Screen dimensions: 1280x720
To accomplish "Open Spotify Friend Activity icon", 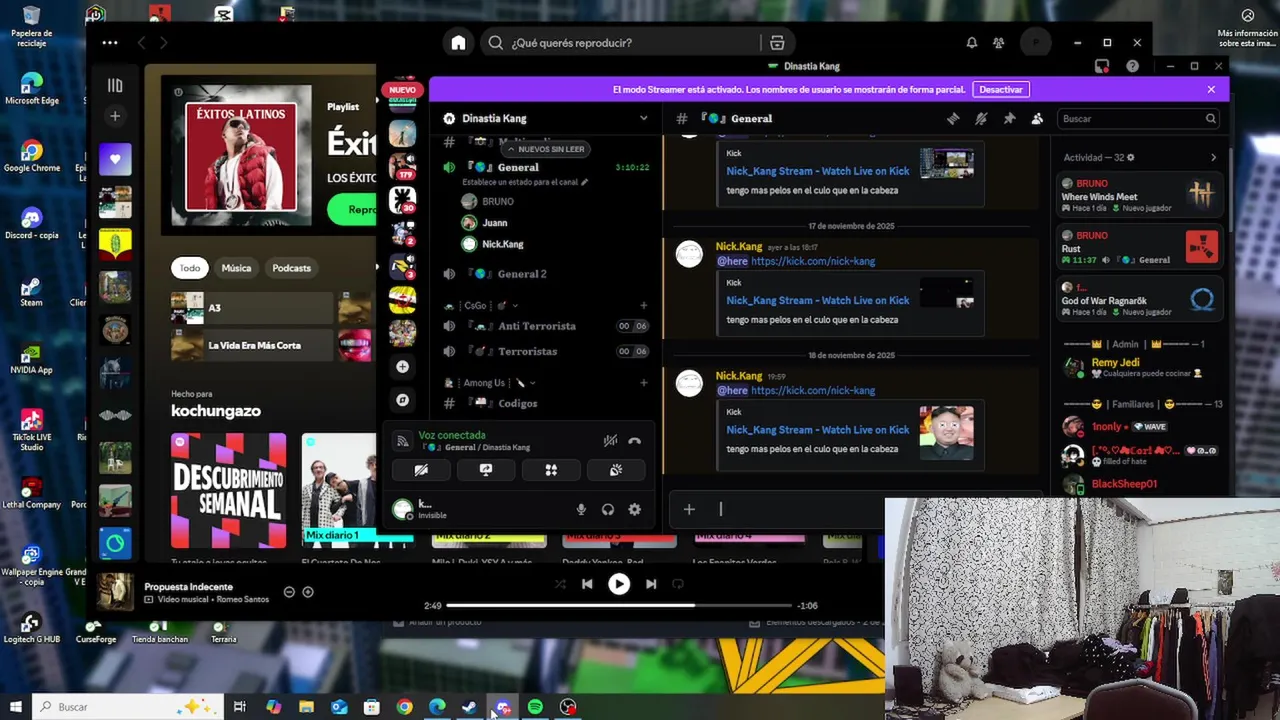I will pyautogui.click(x=998, y=43).
